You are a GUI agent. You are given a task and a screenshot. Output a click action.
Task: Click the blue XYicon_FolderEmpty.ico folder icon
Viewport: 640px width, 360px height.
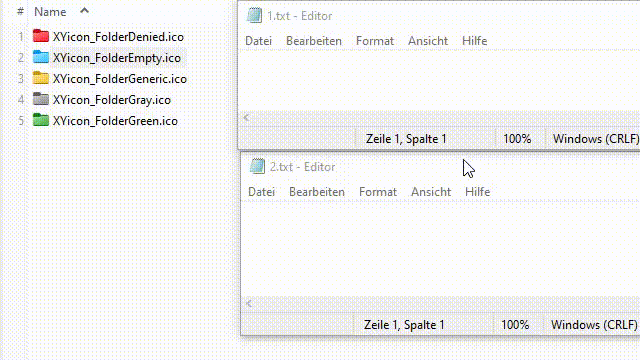tap(41, 57)
